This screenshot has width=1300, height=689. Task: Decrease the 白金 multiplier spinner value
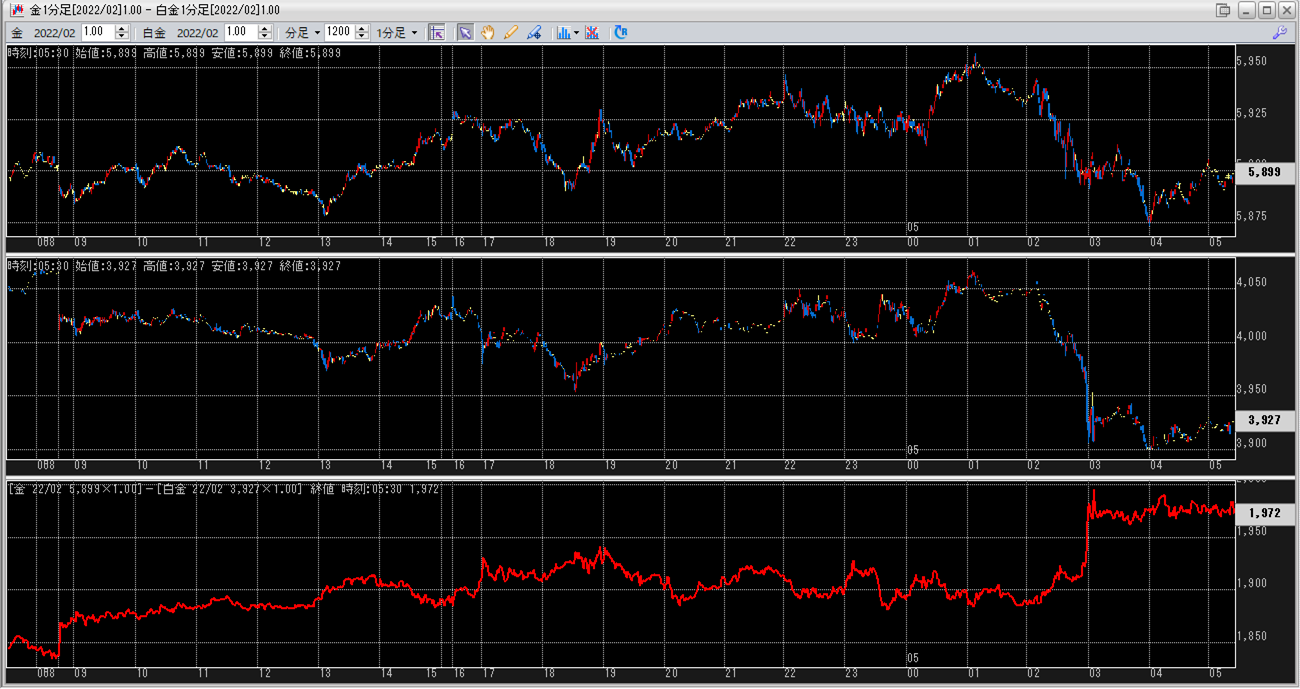pos(266,37)
